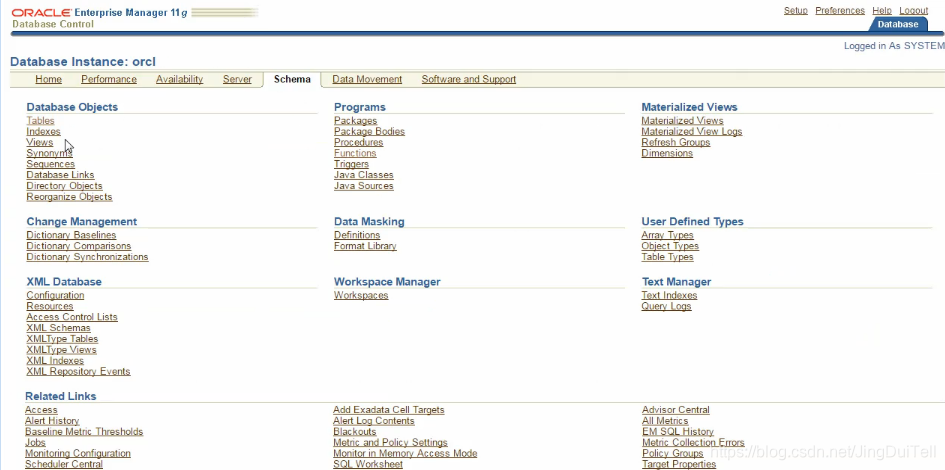
Task: Open Monitoring Configuration link
Action: pyautogui.click(x=78, y=453)
